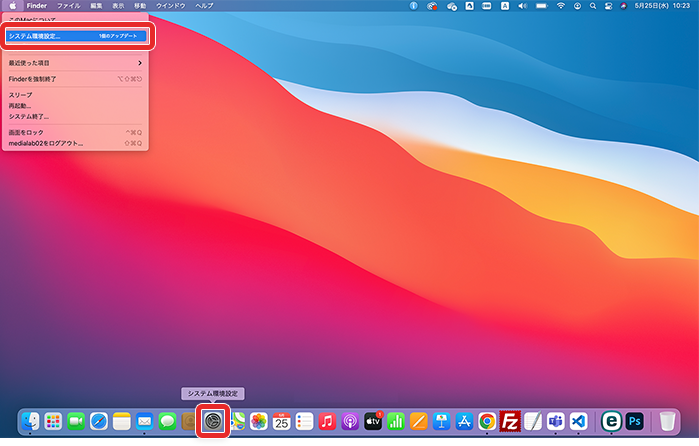699x446 pixels.
Task: Open Podcasts from the Dock
Action: (350, 421)
